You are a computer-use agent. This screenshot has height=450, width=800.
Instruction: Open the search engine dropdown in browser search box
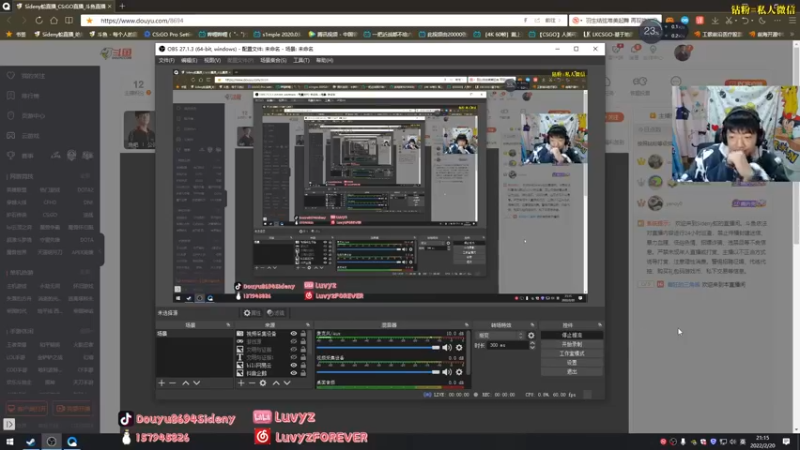point(577,20)
